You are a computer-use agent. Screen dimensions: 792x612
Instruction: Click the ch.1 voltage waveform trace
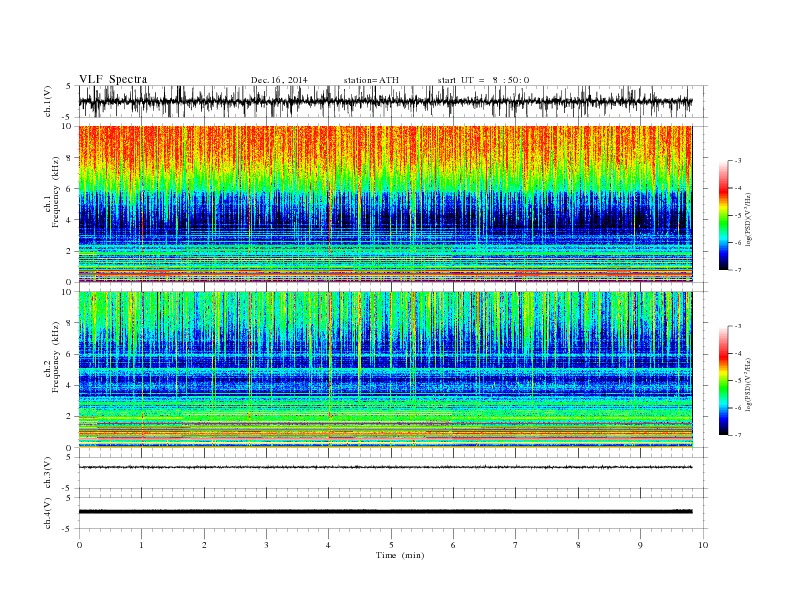pyautogui.click(x=385, y=101)
